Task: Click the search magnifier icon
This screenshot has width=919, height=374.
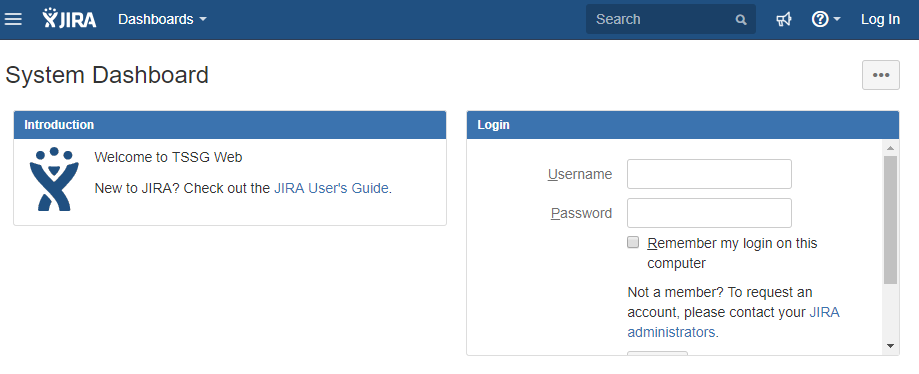Action: click(x=741, y=20)
